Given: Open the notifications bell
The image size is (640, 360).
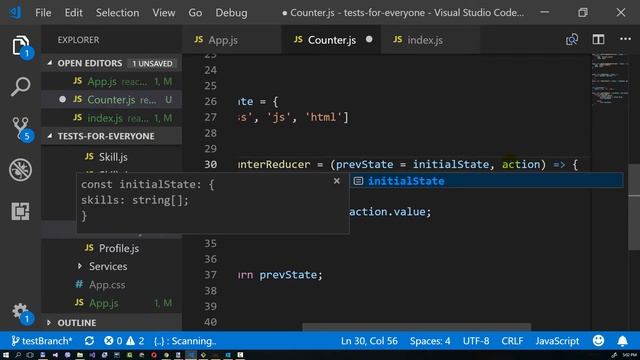Looking at the screenshot, I should coord(622,341).
